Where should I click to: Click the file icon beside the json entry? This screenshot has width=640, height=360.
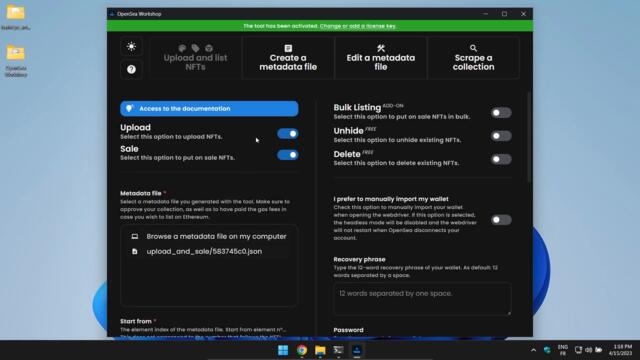[135, 251]
